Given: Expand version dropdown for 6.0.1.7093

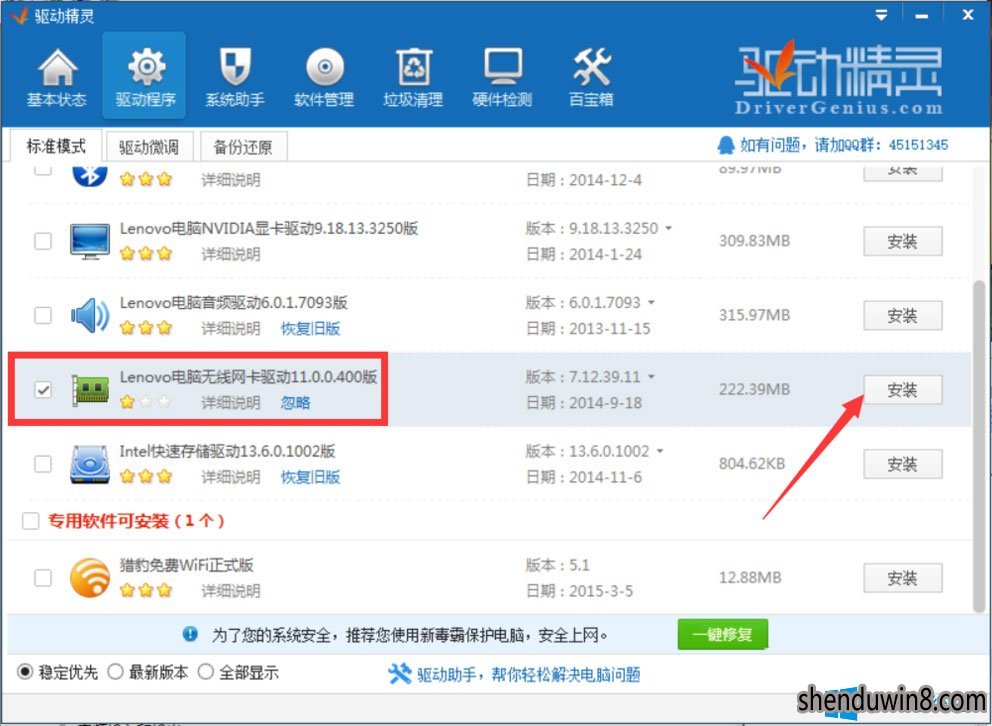Looking at the screenshot, I should [x=651, y=303].
